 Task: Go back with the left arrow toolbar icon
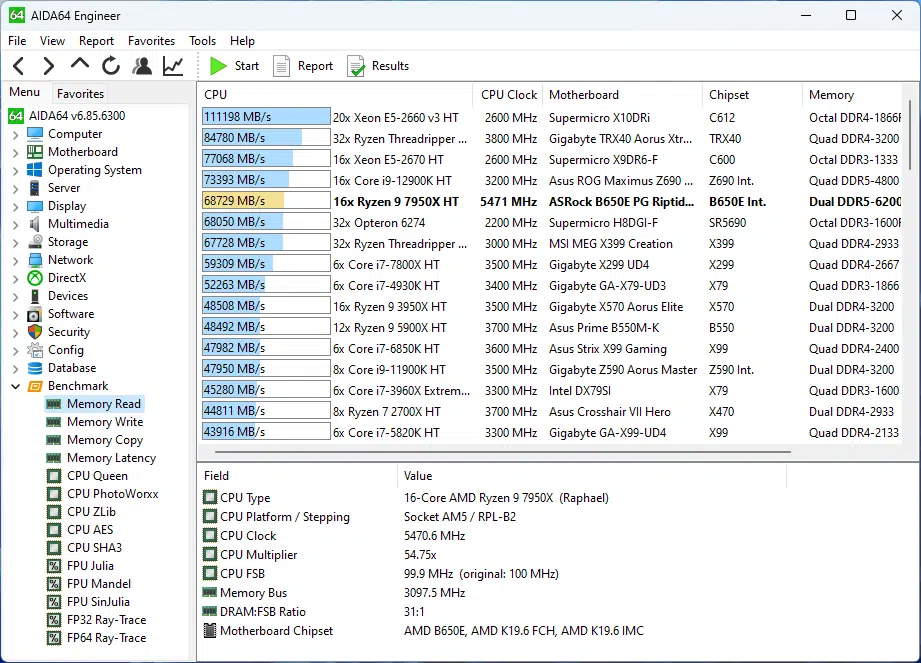point(18,66)
